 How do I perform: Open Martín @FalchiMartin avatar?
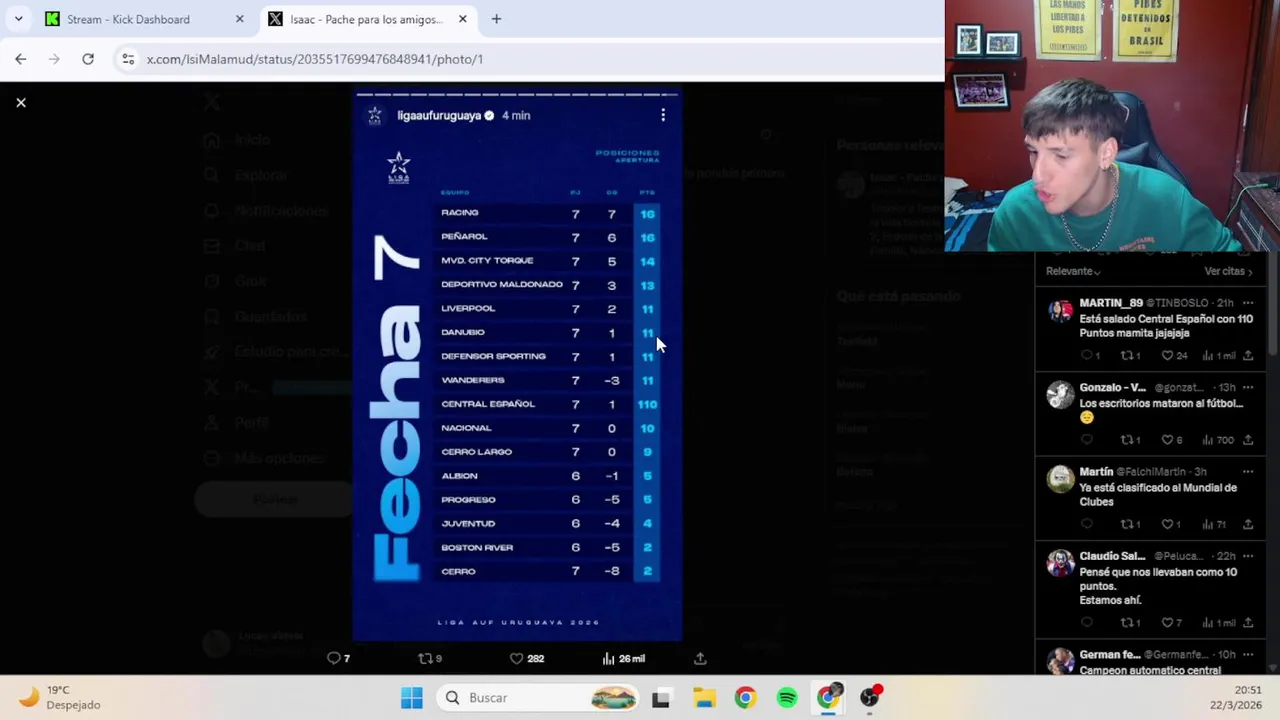1060,479
